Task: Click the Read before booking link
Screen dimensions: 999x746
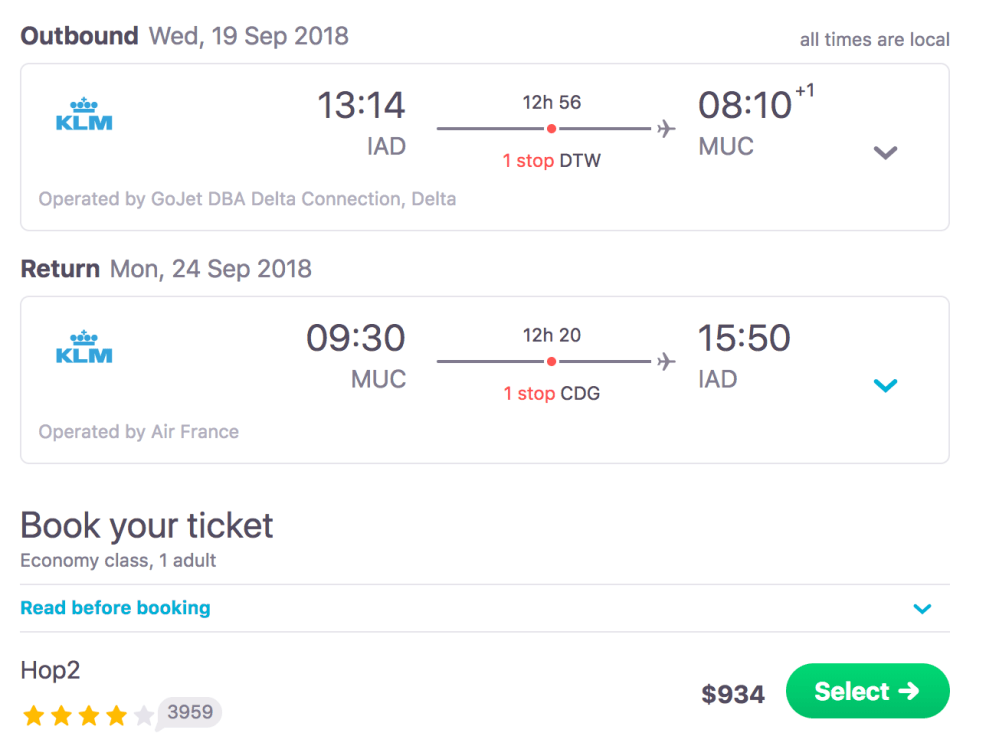Action: pos(115,608)
